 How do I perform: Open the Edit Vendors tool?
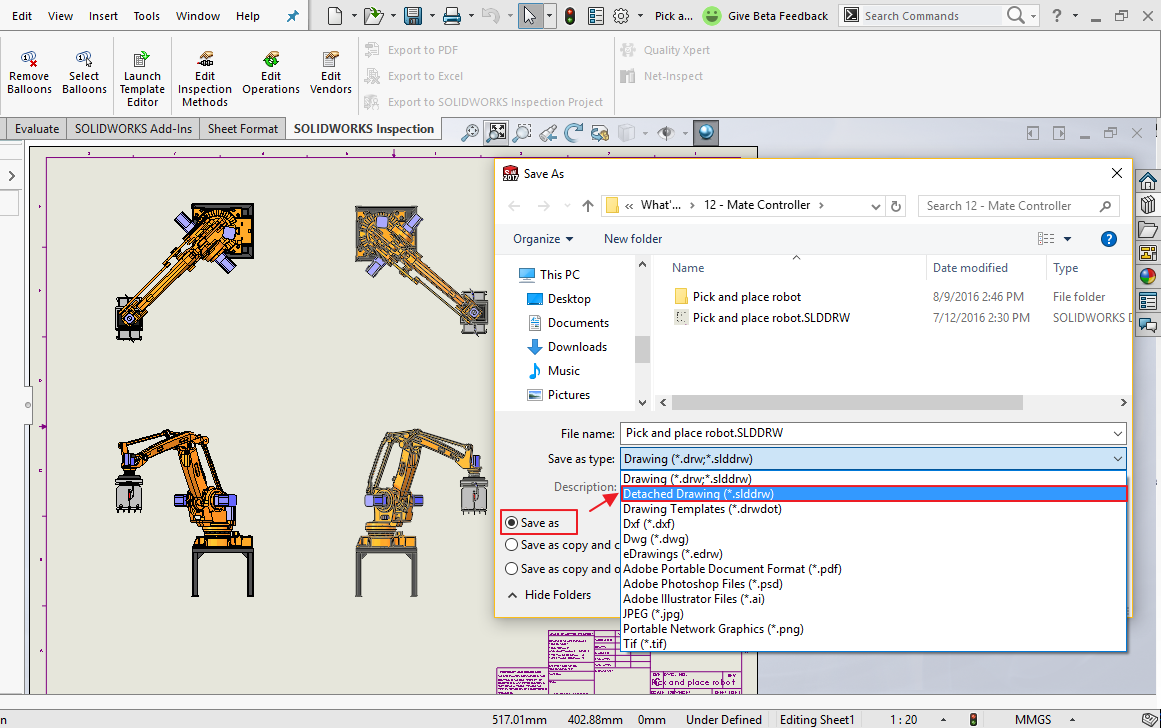330,73
